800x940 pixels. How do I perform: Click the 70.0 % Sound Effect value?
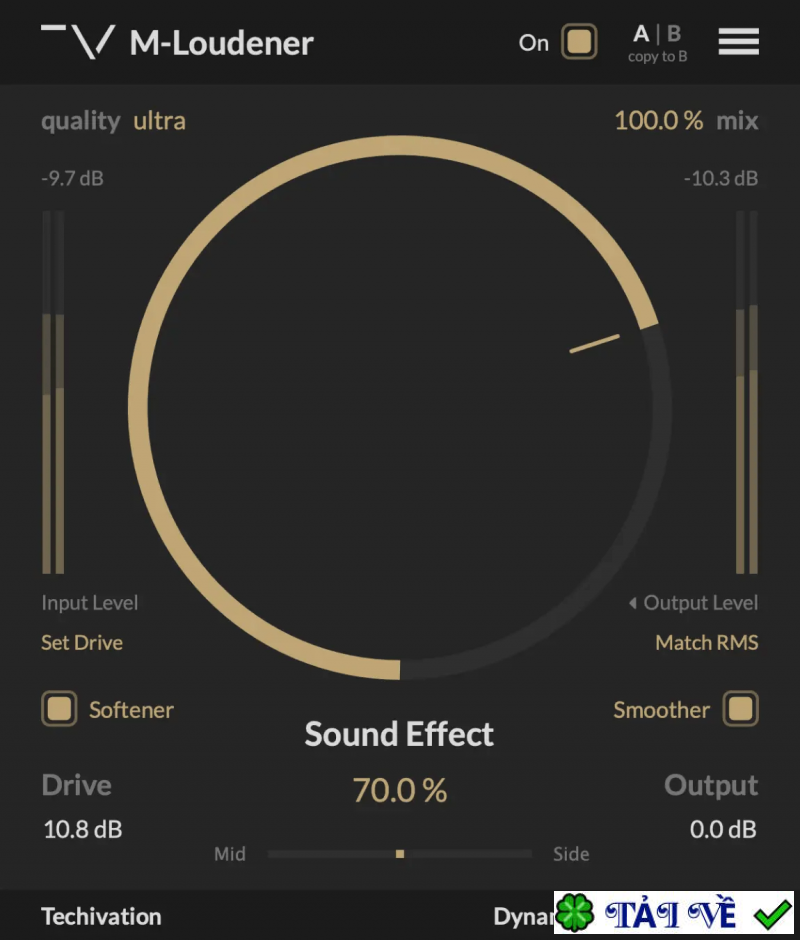[x=399, y=790]
